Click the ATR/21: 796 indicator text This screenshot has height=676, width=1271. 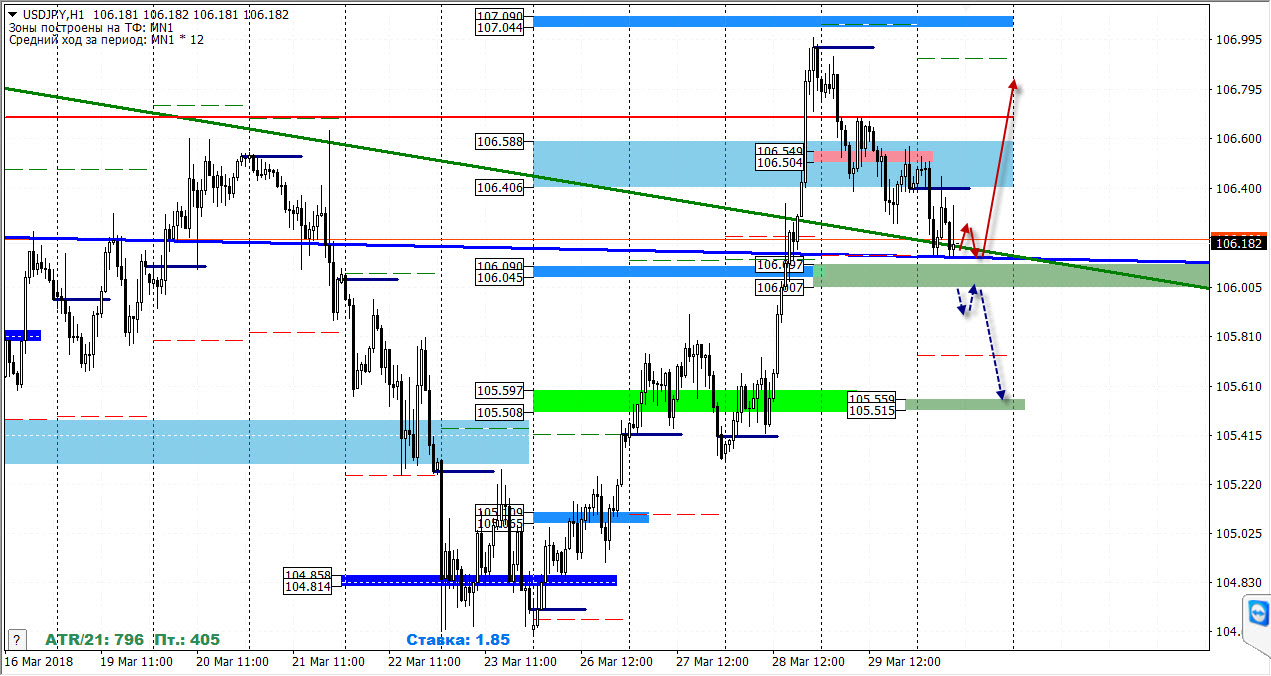pos(95,639)
